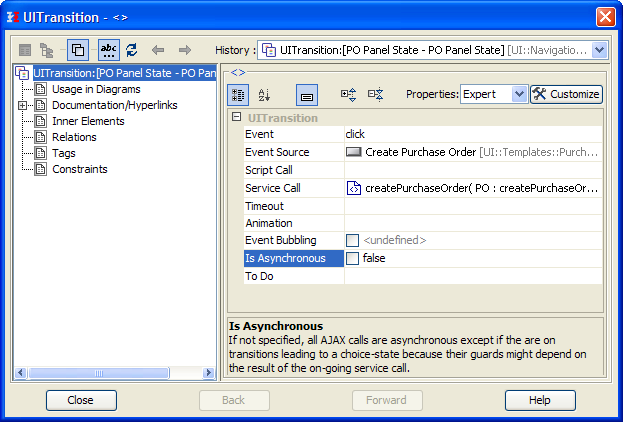Collapse the UITransition property group
This screenshot has width=623, height=422.
[236, 118]
